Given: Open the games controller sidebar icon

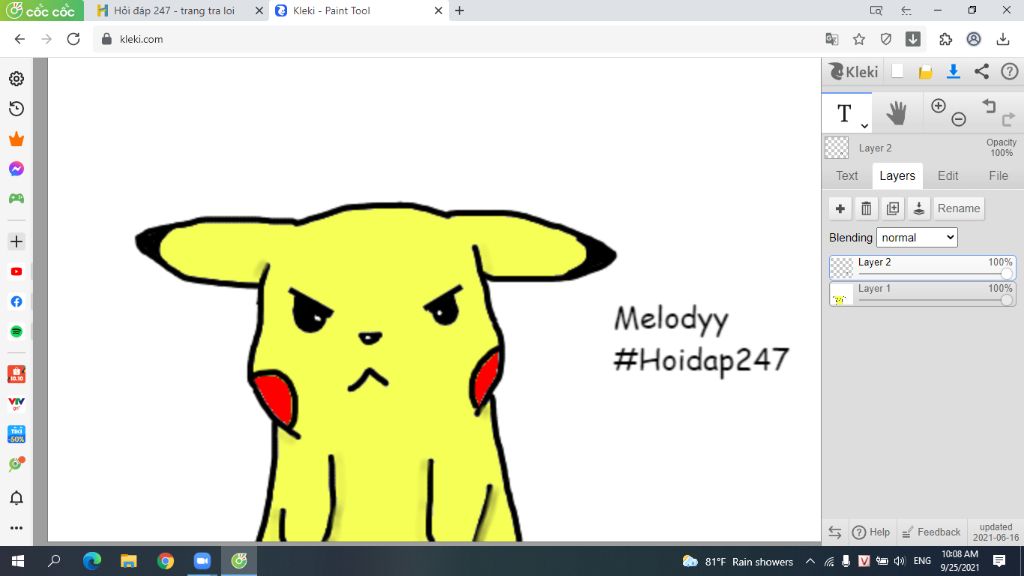Looking at the screenshot, I should 16,199.
